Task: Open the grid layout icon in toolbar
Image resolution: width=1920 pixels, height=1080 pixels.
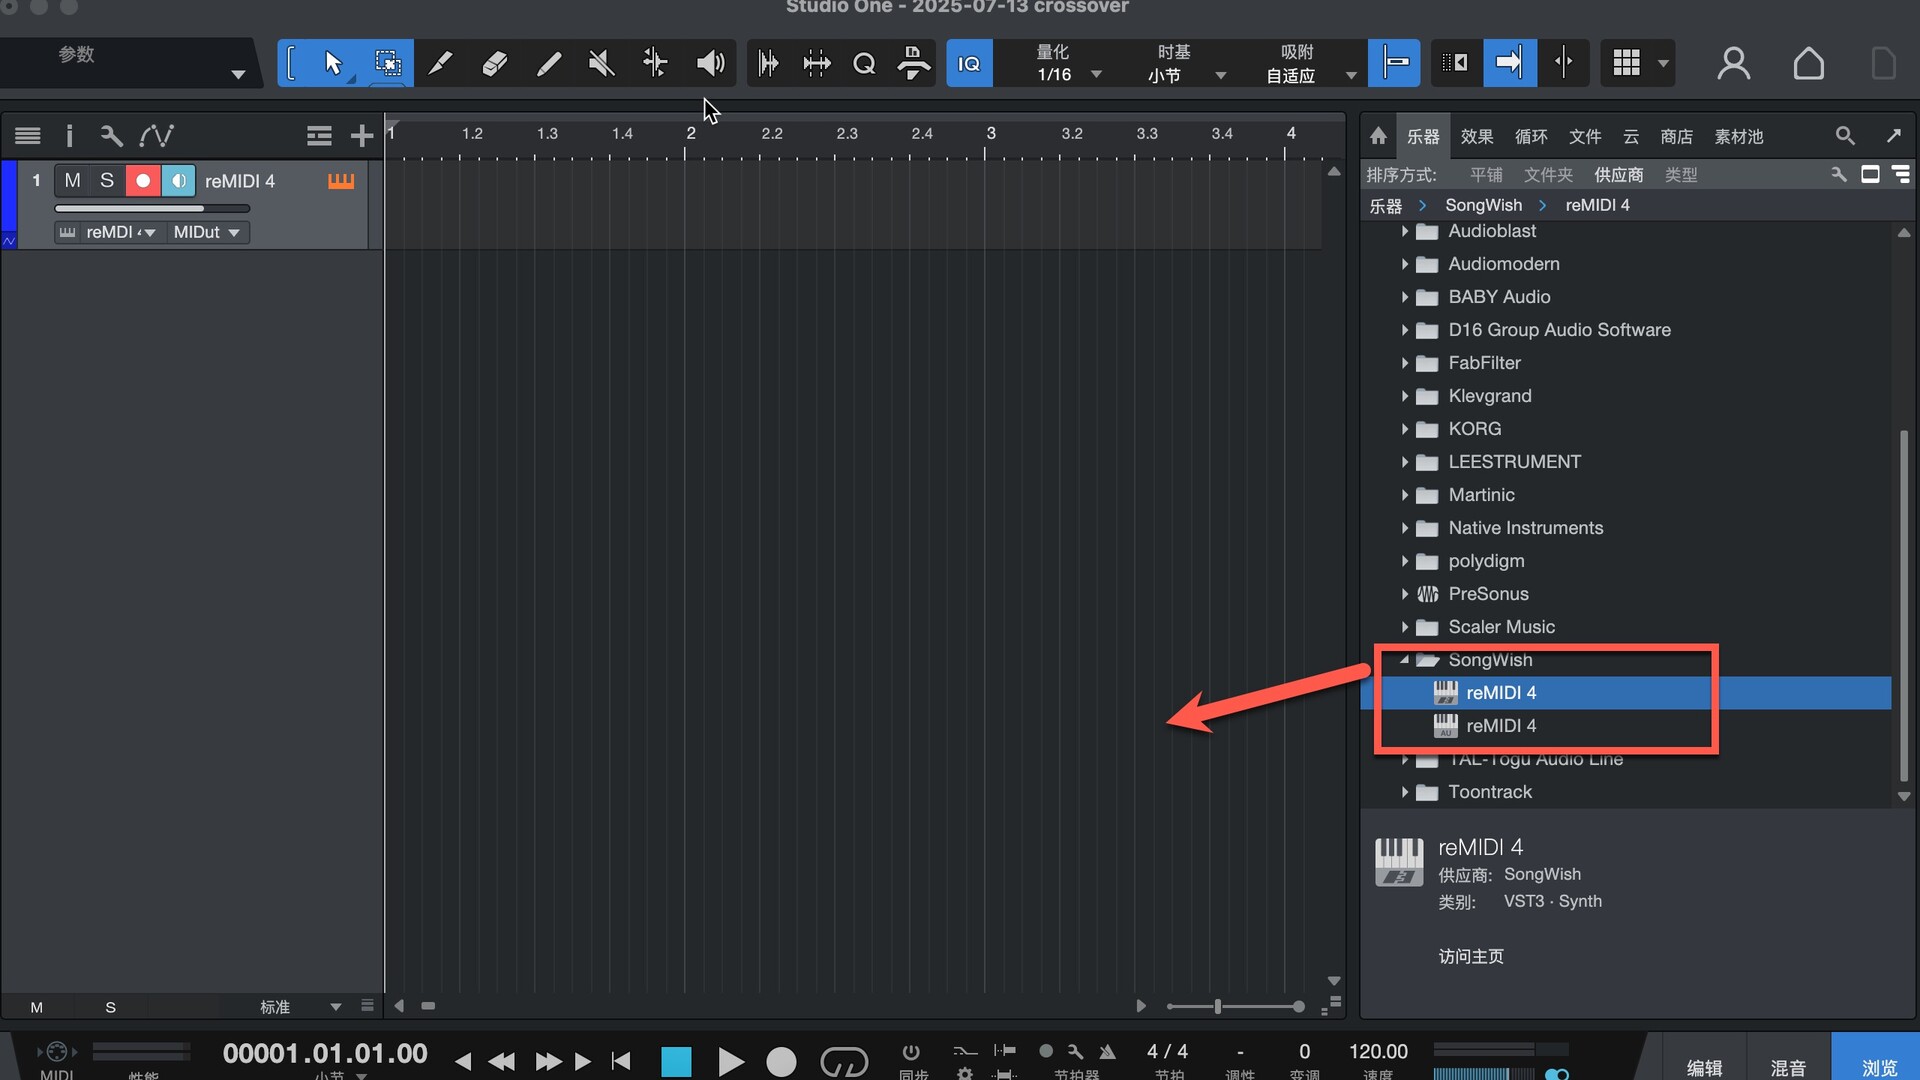Action: [1627, 63]
